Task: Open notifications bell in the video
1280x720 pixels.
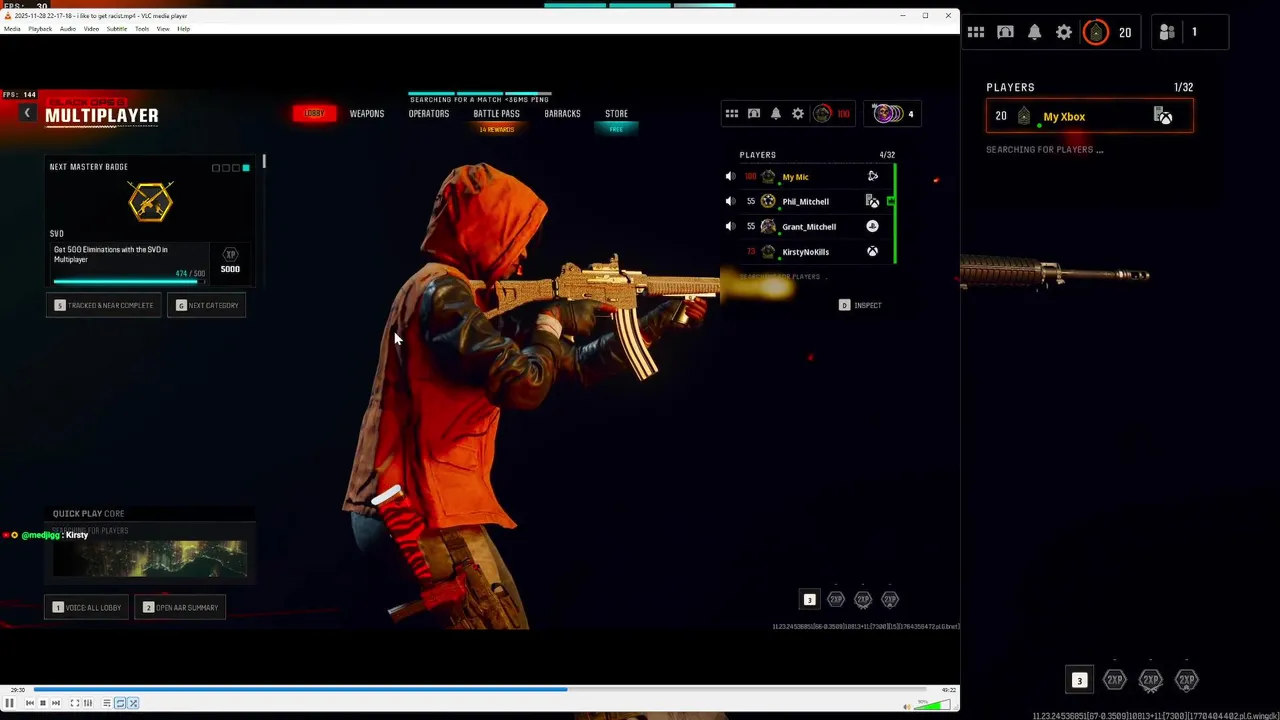Action: pyautogui.click(x=776, y=114)
